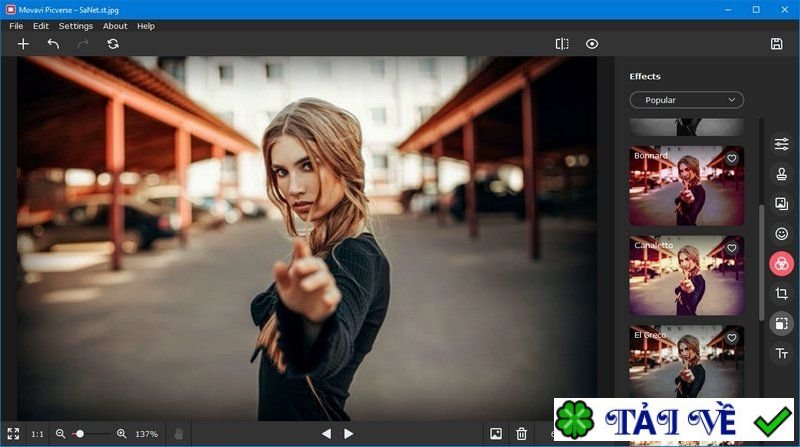Expand the Popular effects dropdown

click(687, 100)
